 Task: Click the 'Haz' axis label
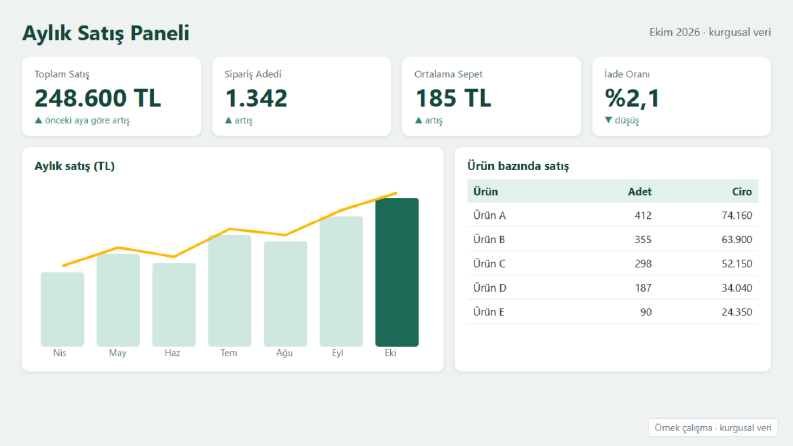[172, 353]
